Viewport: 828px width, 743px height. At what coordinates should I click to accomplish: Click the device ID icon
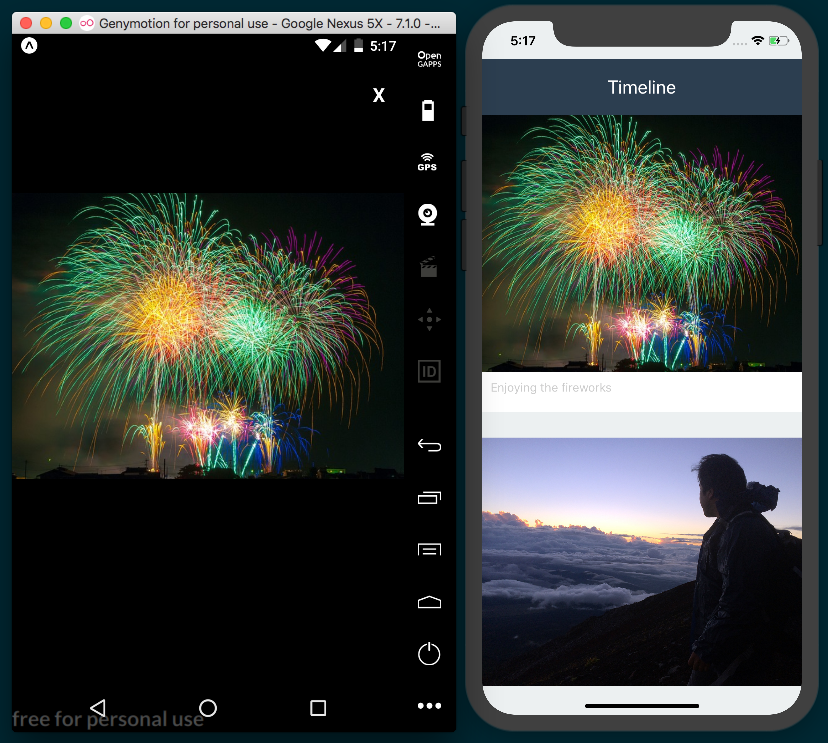[x=428, y=372]
